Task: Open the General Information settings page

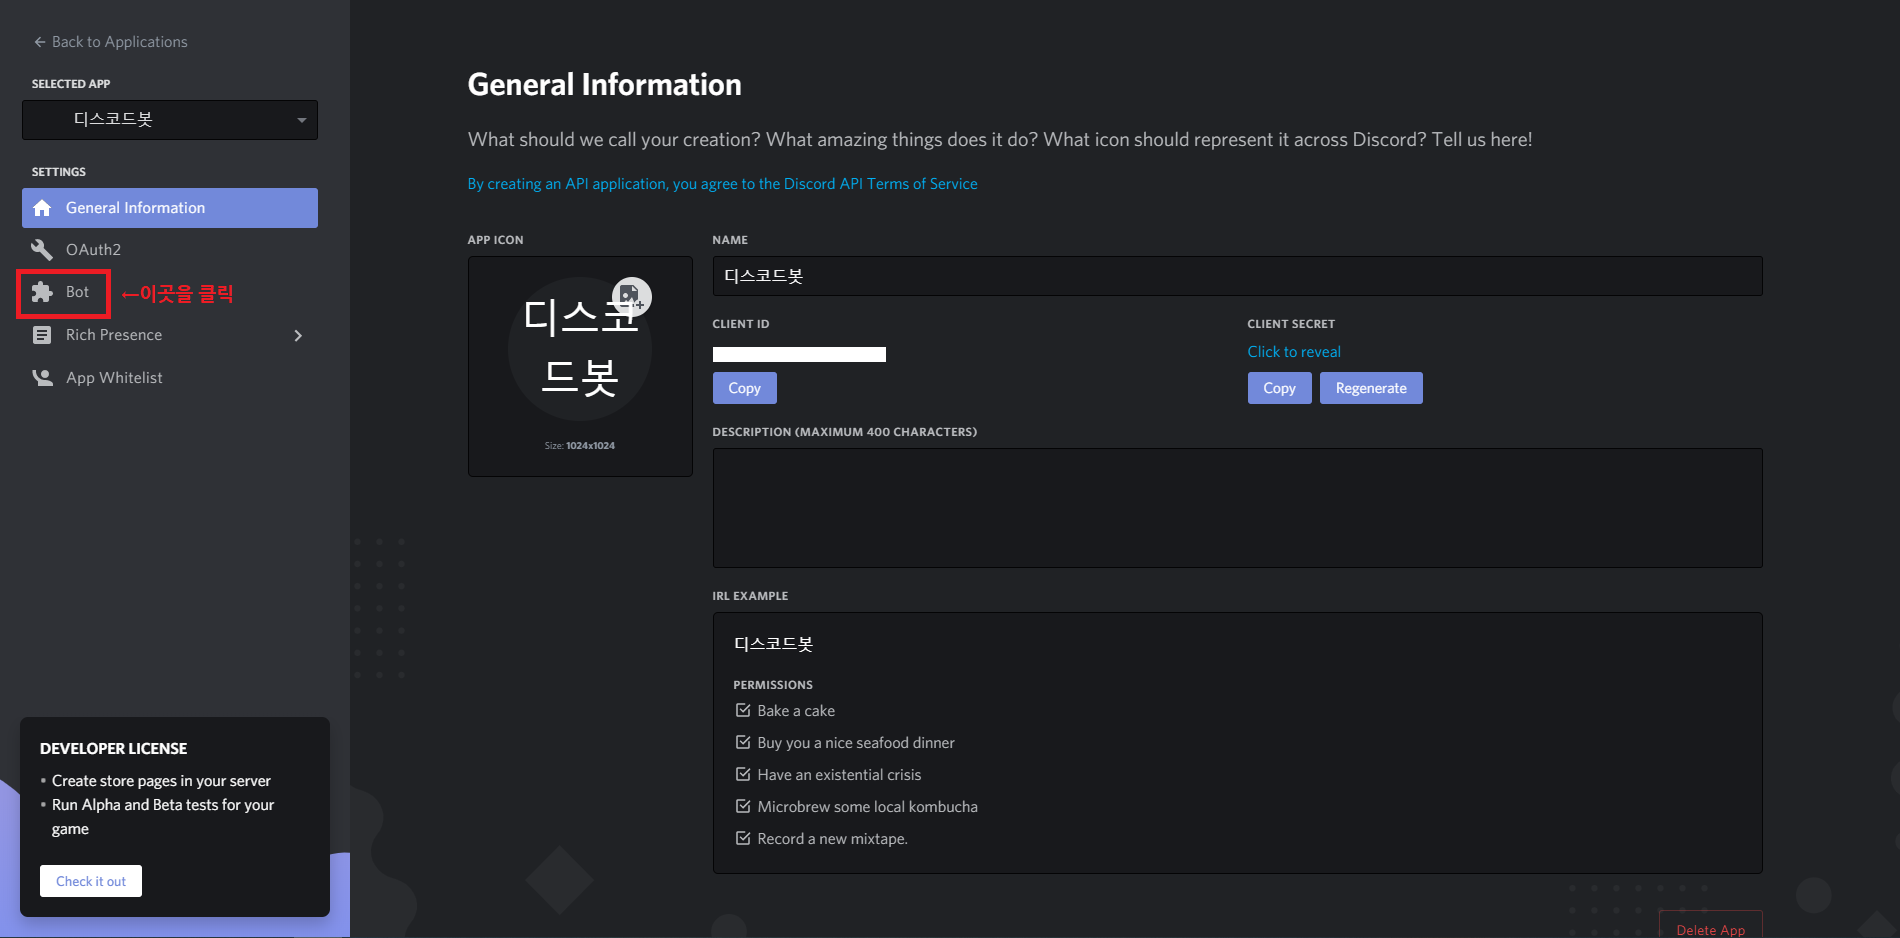Action: point(170,208)
